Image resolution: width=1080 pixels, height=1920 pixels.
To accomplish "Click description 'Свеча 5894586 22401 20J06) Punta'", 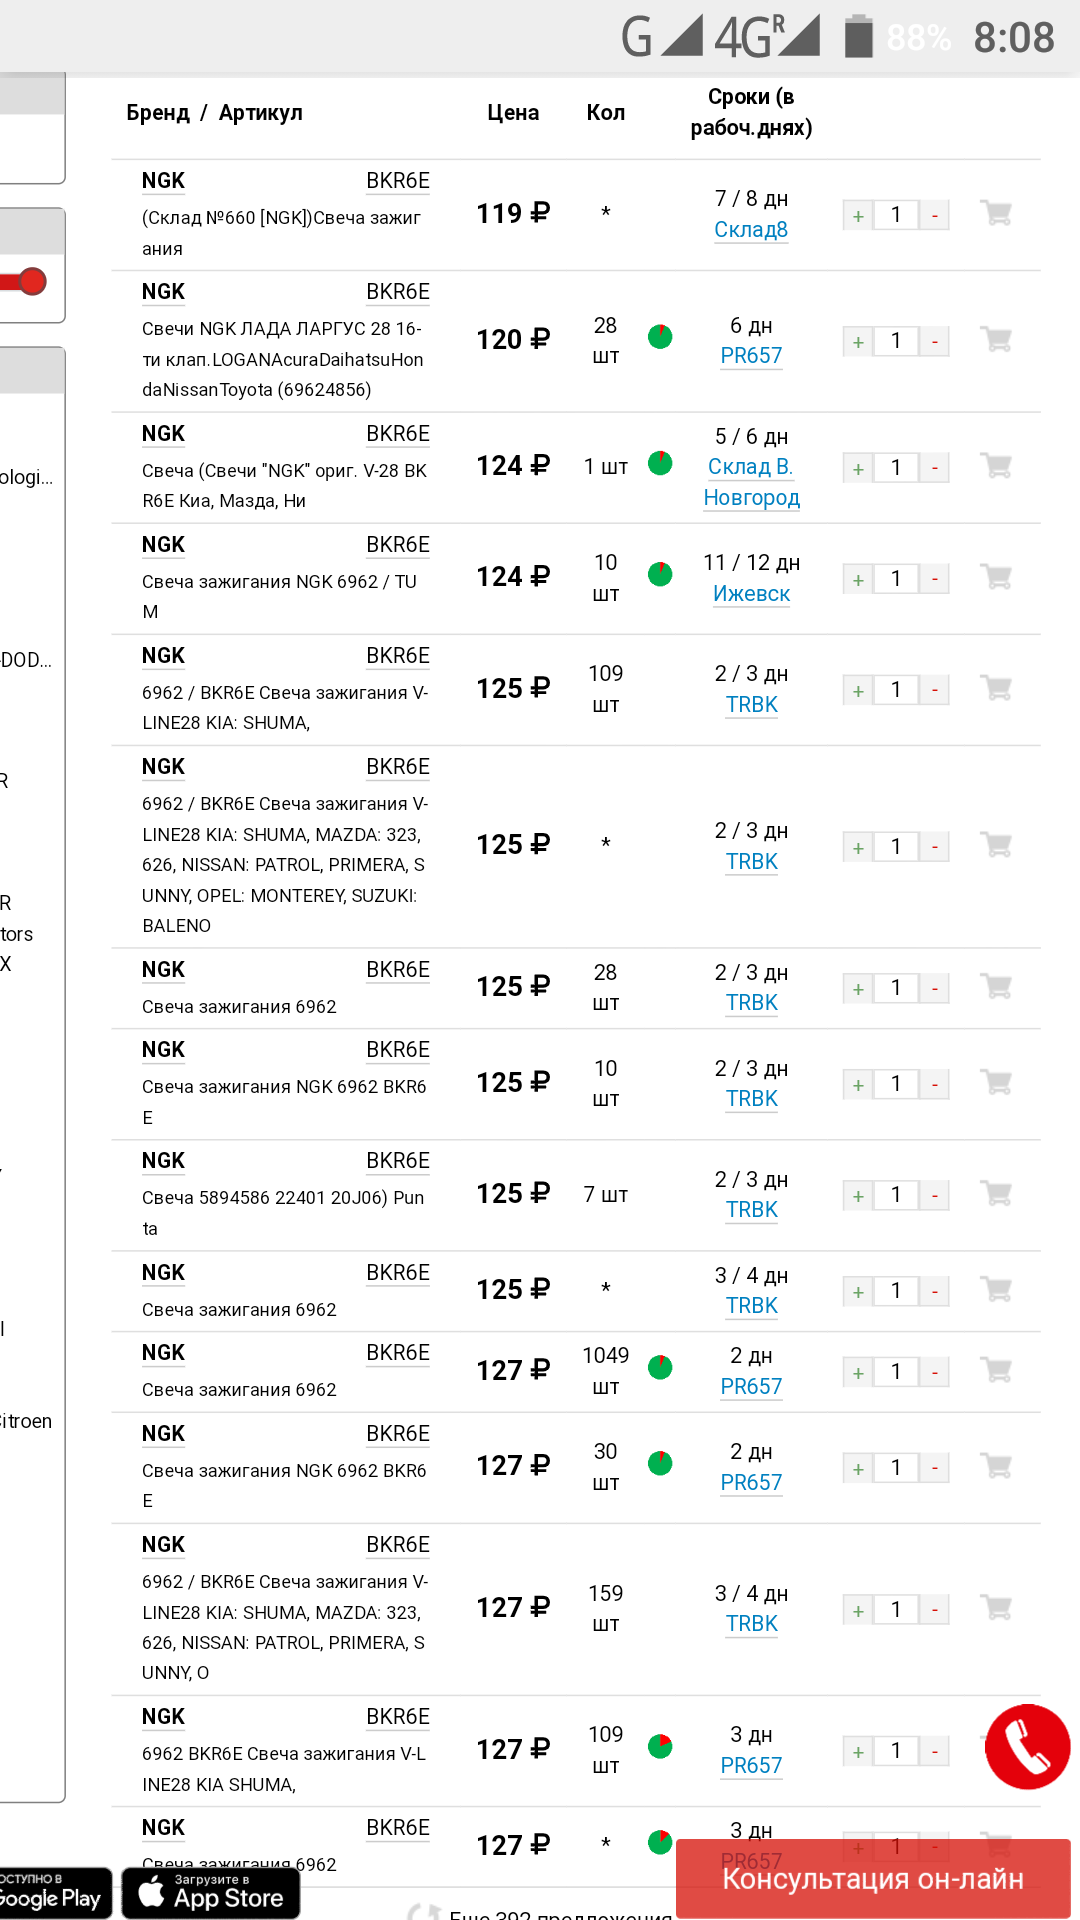I will (283, 1213).
